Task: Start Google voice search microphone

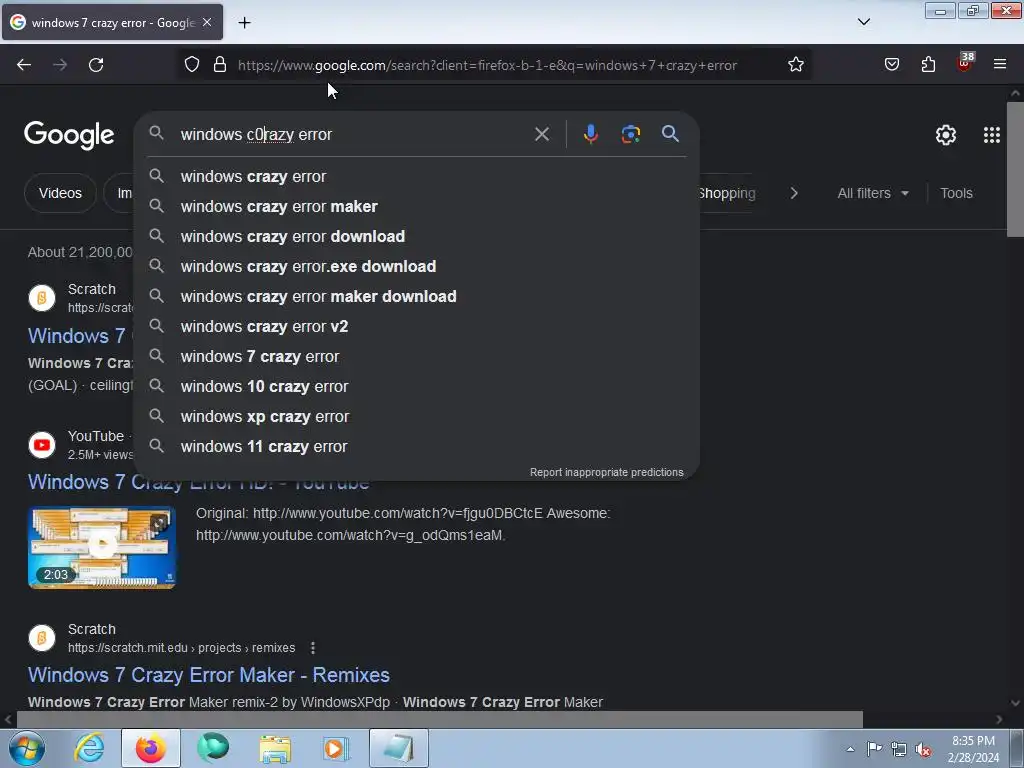Action: point(590,134)
